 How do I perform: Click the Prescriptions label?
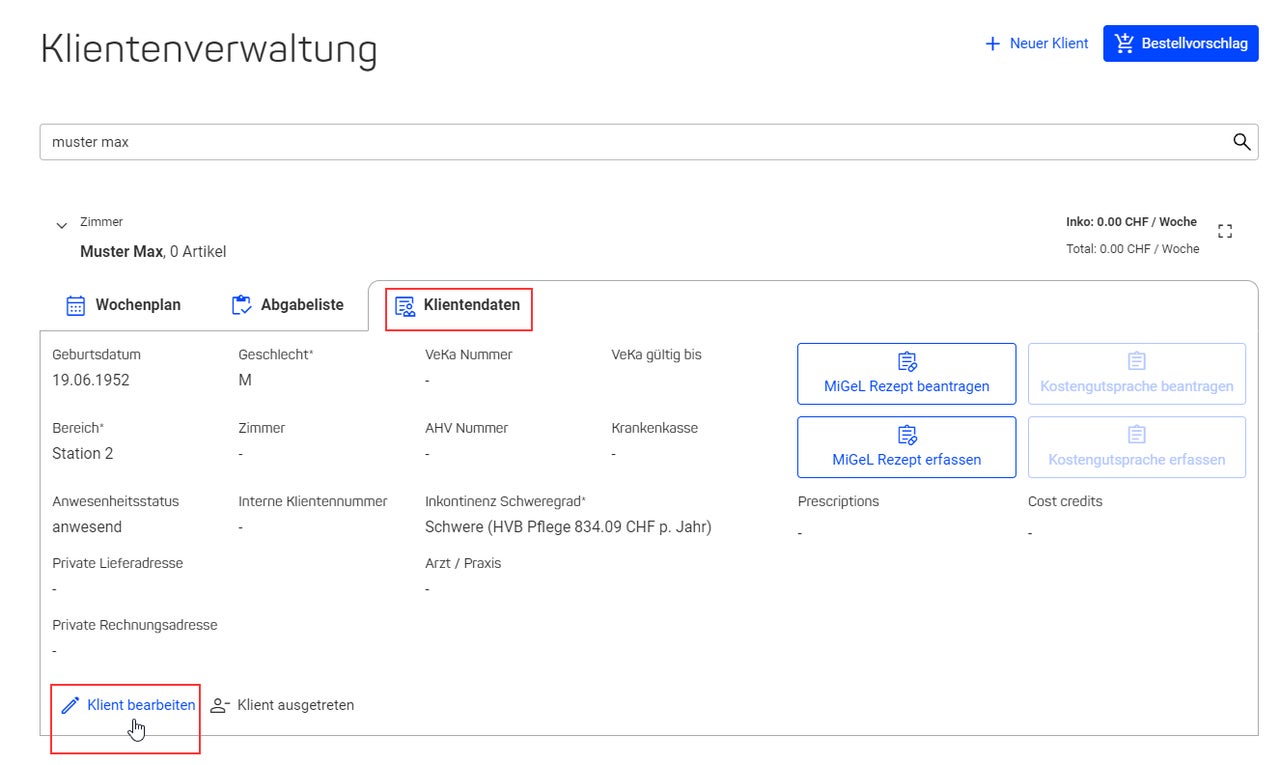tap(838, 501)
